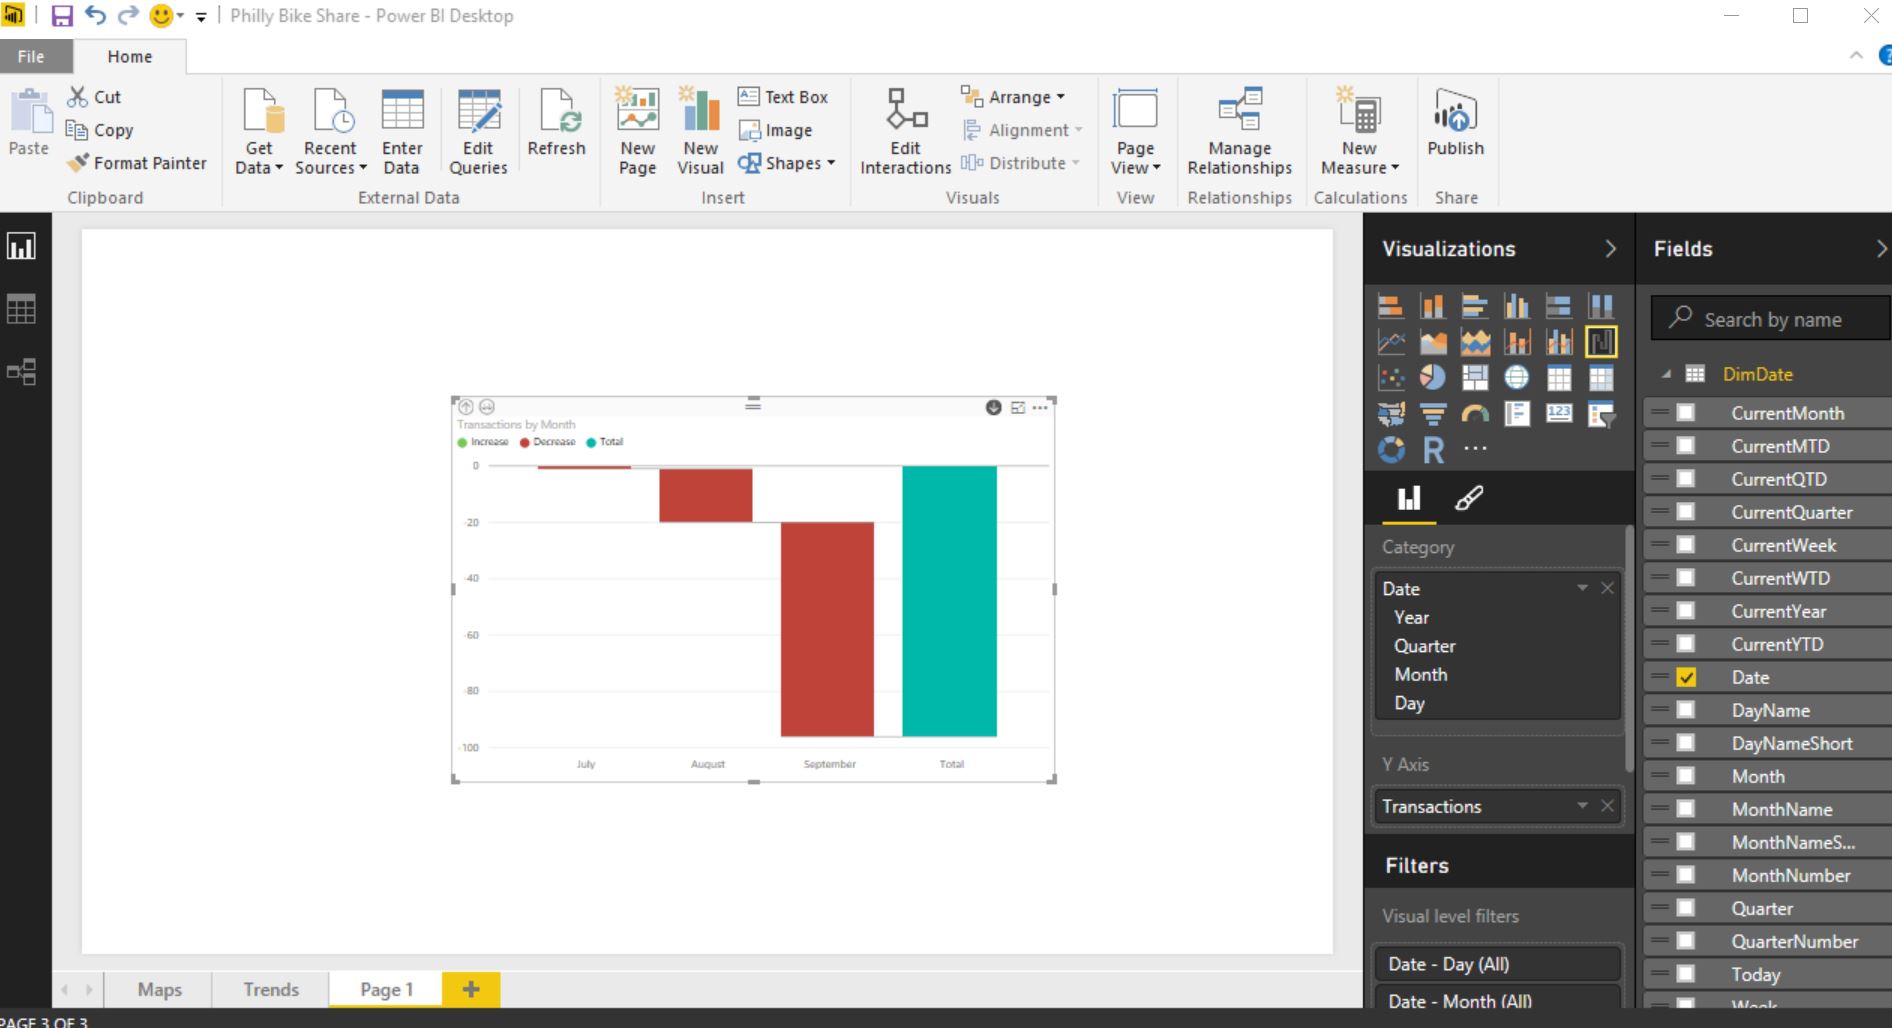Screen dimensions: 1892x1028
Task: Click the red September decrease bar
Action: coord(827,629)
